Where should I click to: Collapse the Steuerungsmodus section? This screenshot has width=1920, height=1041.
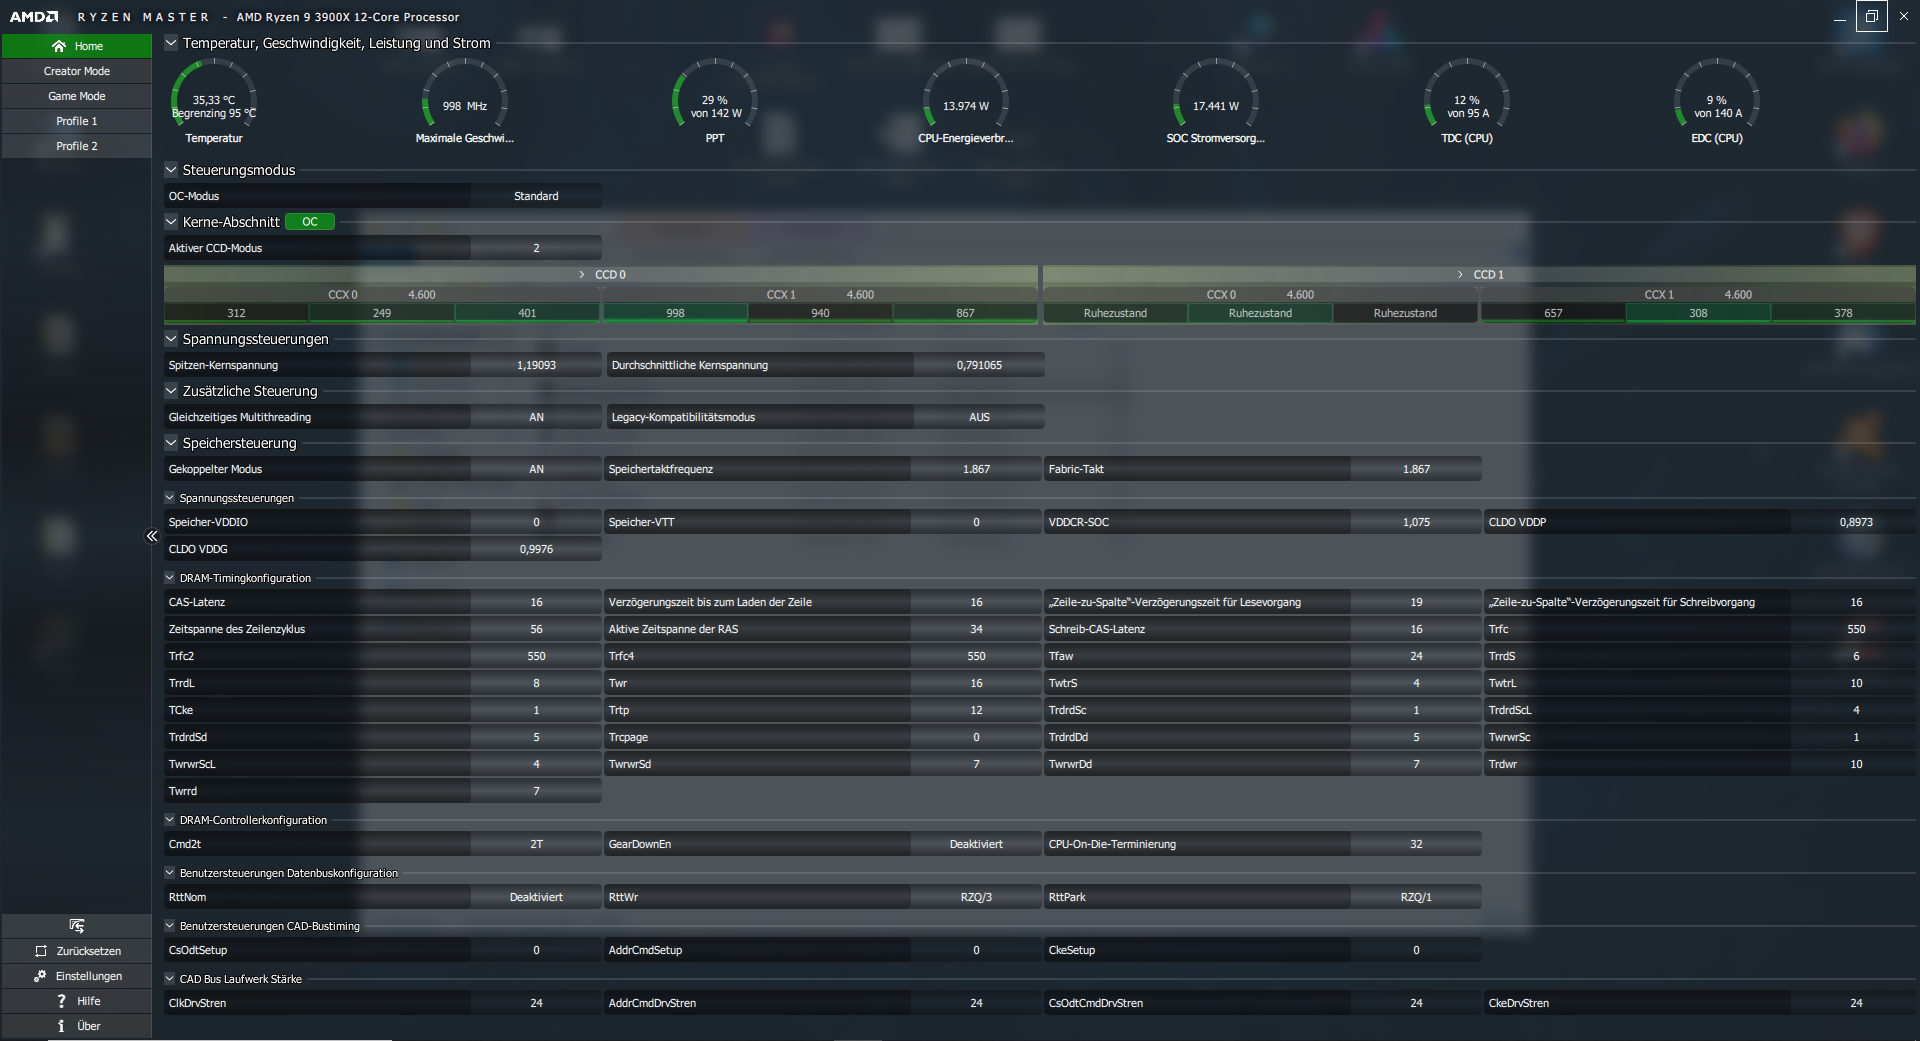171,170
